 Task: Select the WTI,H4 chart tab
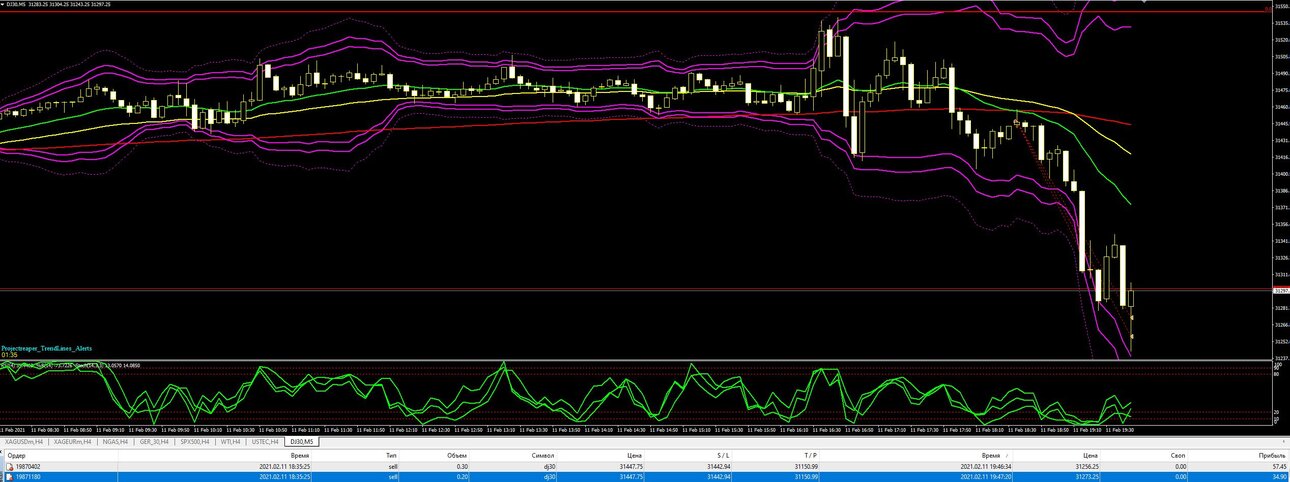[230, 440]
